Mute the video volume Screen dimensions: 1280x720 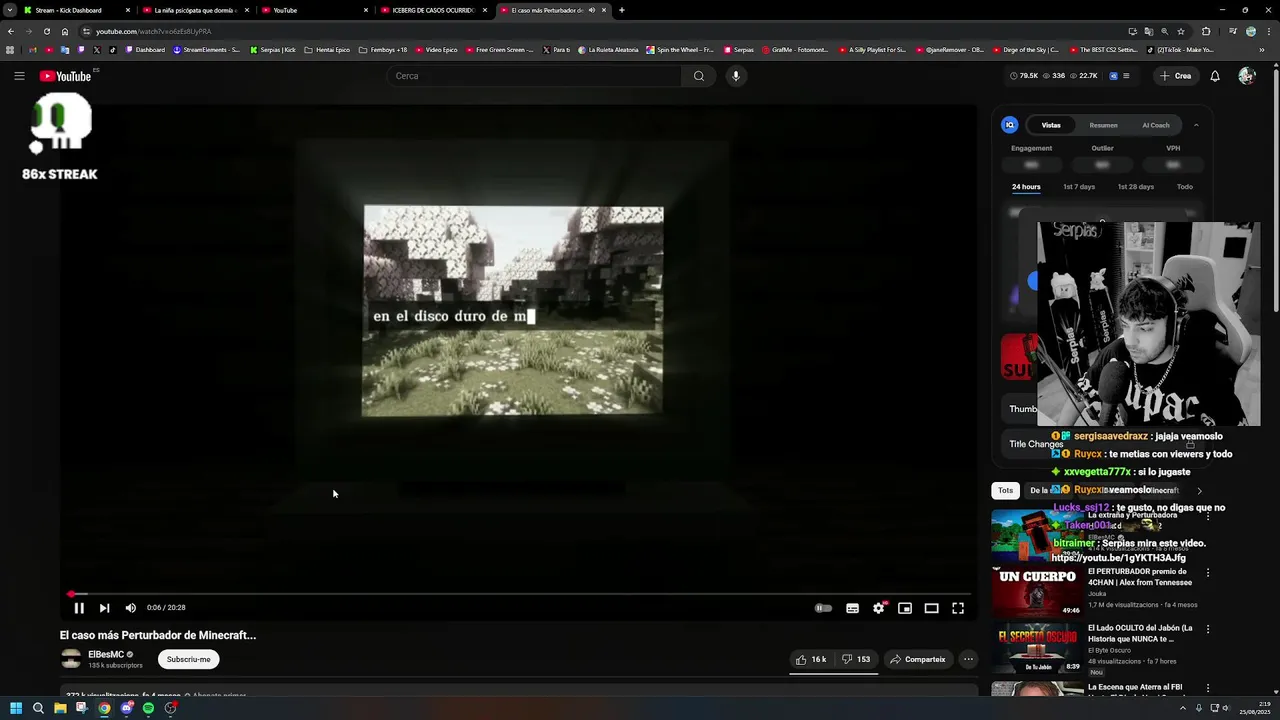(130, 608)
